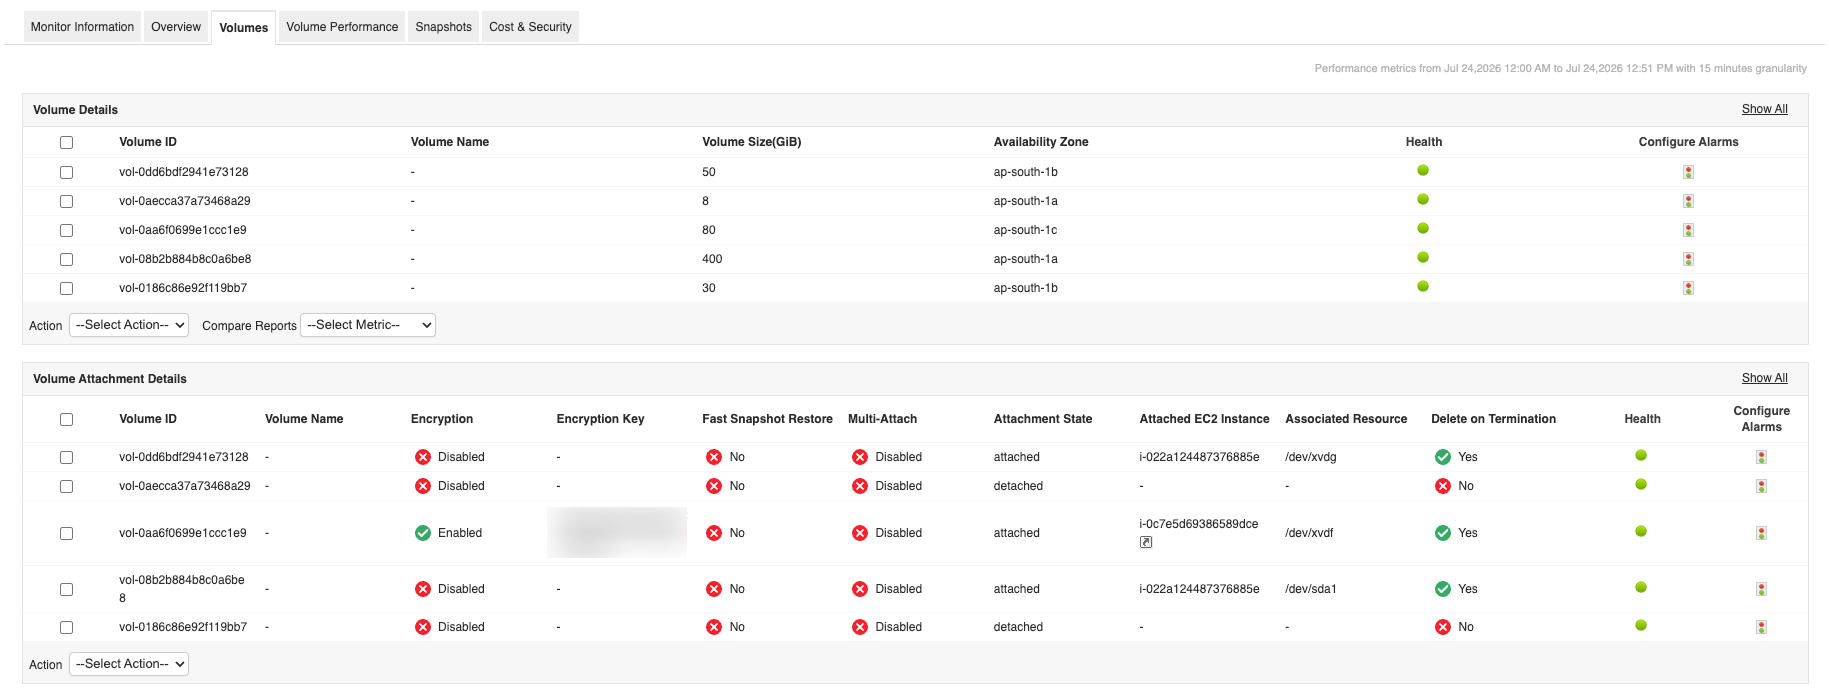Viewport: 1829px width, 698px height.
Task: Switch to Overview tab
Action: (176, 27)
